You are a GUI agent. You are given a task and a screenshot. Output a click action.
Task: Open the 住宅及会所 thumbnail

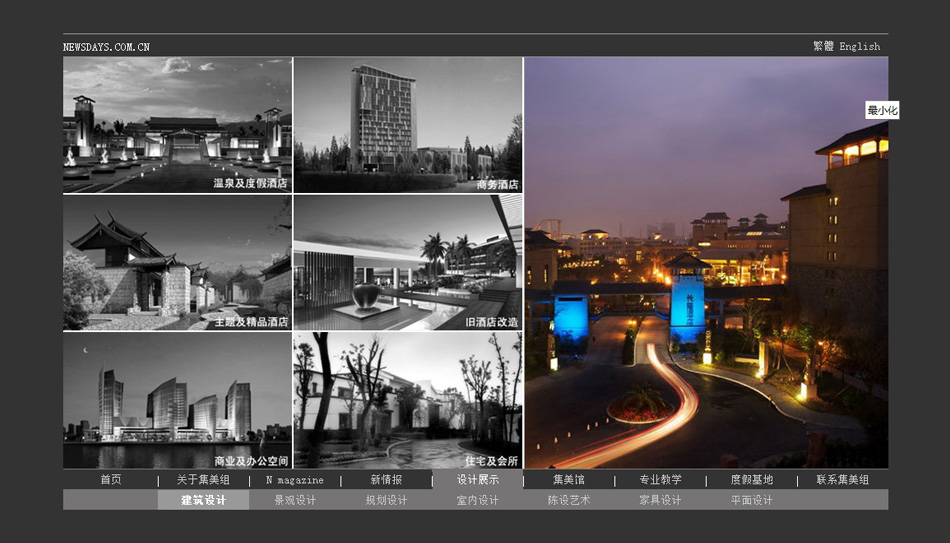[x=408, y=401]
